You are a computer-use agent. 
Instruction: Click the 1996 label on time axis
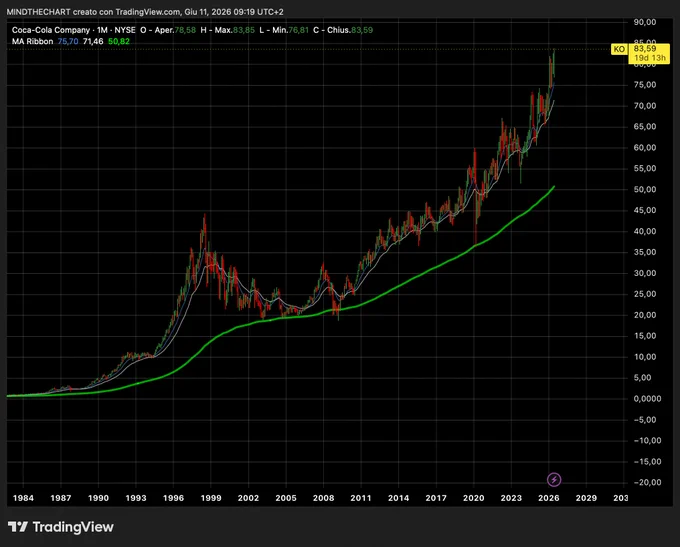(x=173, y=498)
